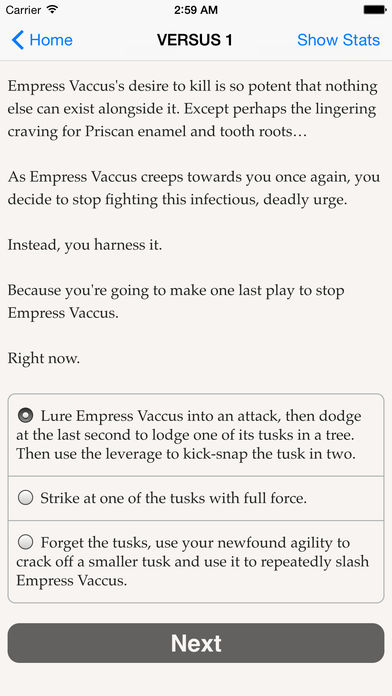Go back to Home
Screen dimensions: 392x696
[42, 40]
